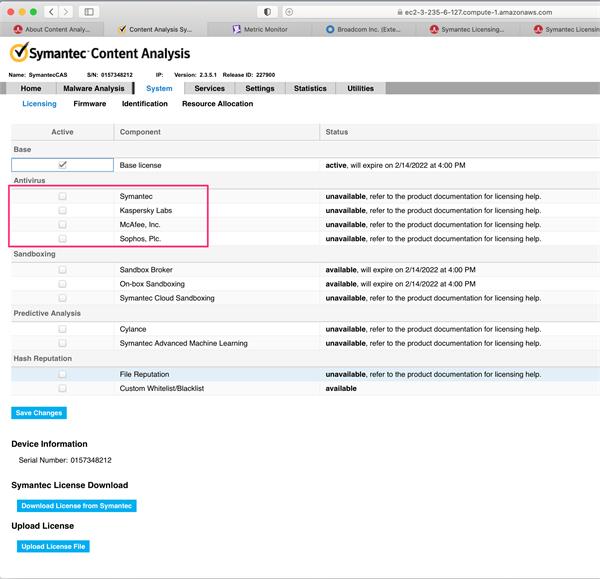The height and width of the screenshot is (579, 600).
Task: Enable the Custom Whitelist/Blacklist checkbox
Action: pyautogui.click(x=62, y=388)
